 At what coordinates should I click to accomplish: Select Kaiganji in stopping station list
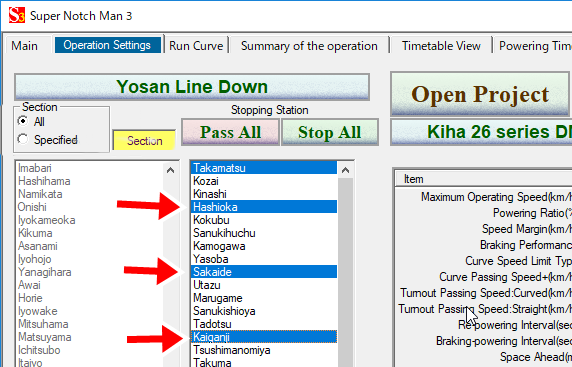click(264, 337)
